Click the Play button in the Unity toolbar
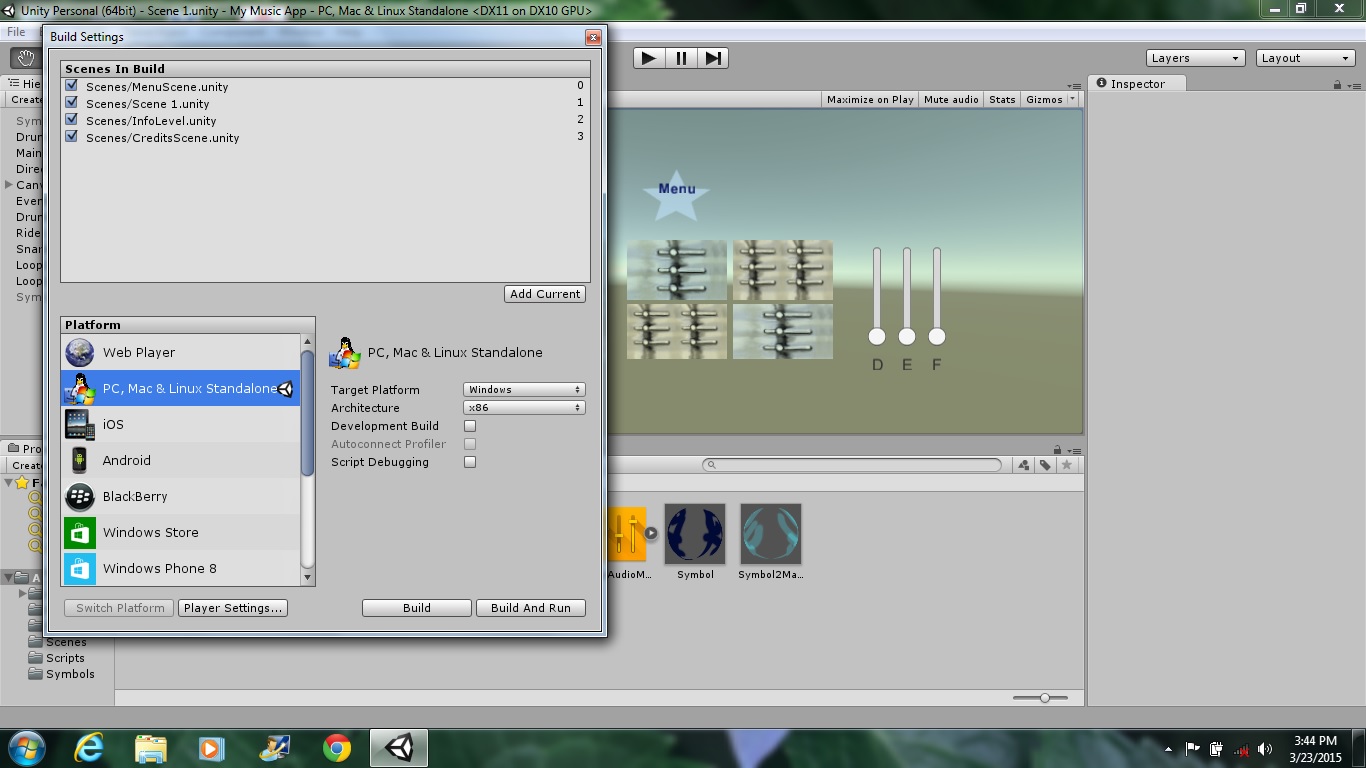This screenshot has width=1366, height=768. coord(649,58)
